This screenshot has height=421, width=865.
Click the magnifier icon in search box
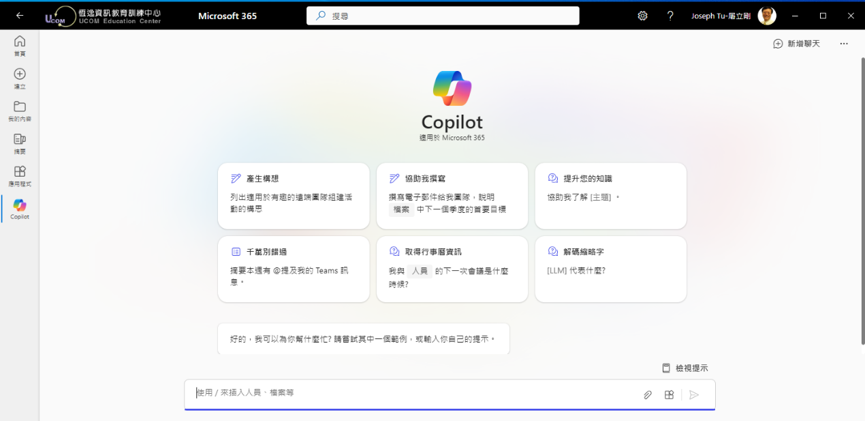coord(321,16)
